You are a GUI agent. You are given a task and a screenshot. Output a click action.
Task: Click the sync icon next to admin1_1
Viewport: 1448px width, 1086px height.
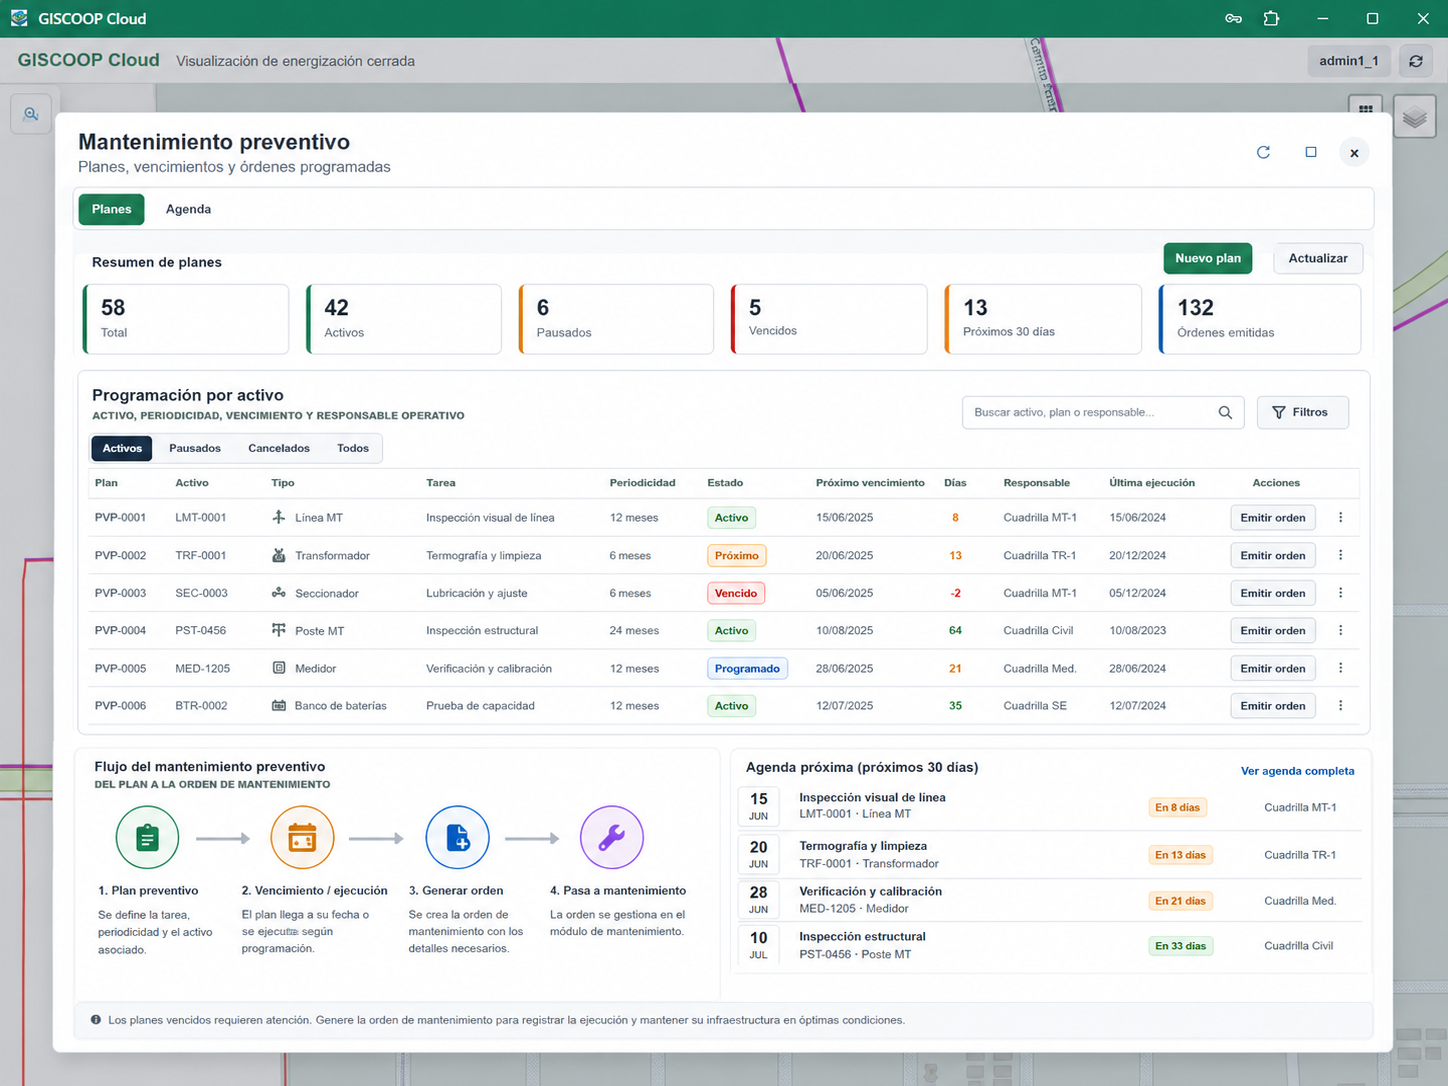point(1416,61)
